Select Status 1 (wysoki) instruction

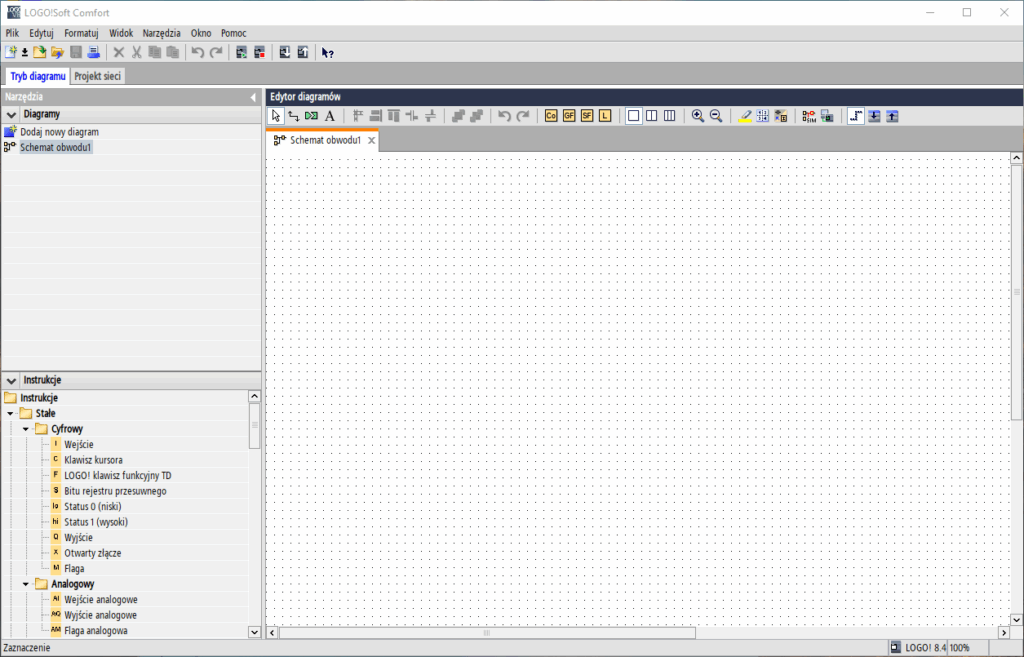(x=96, y=522)
